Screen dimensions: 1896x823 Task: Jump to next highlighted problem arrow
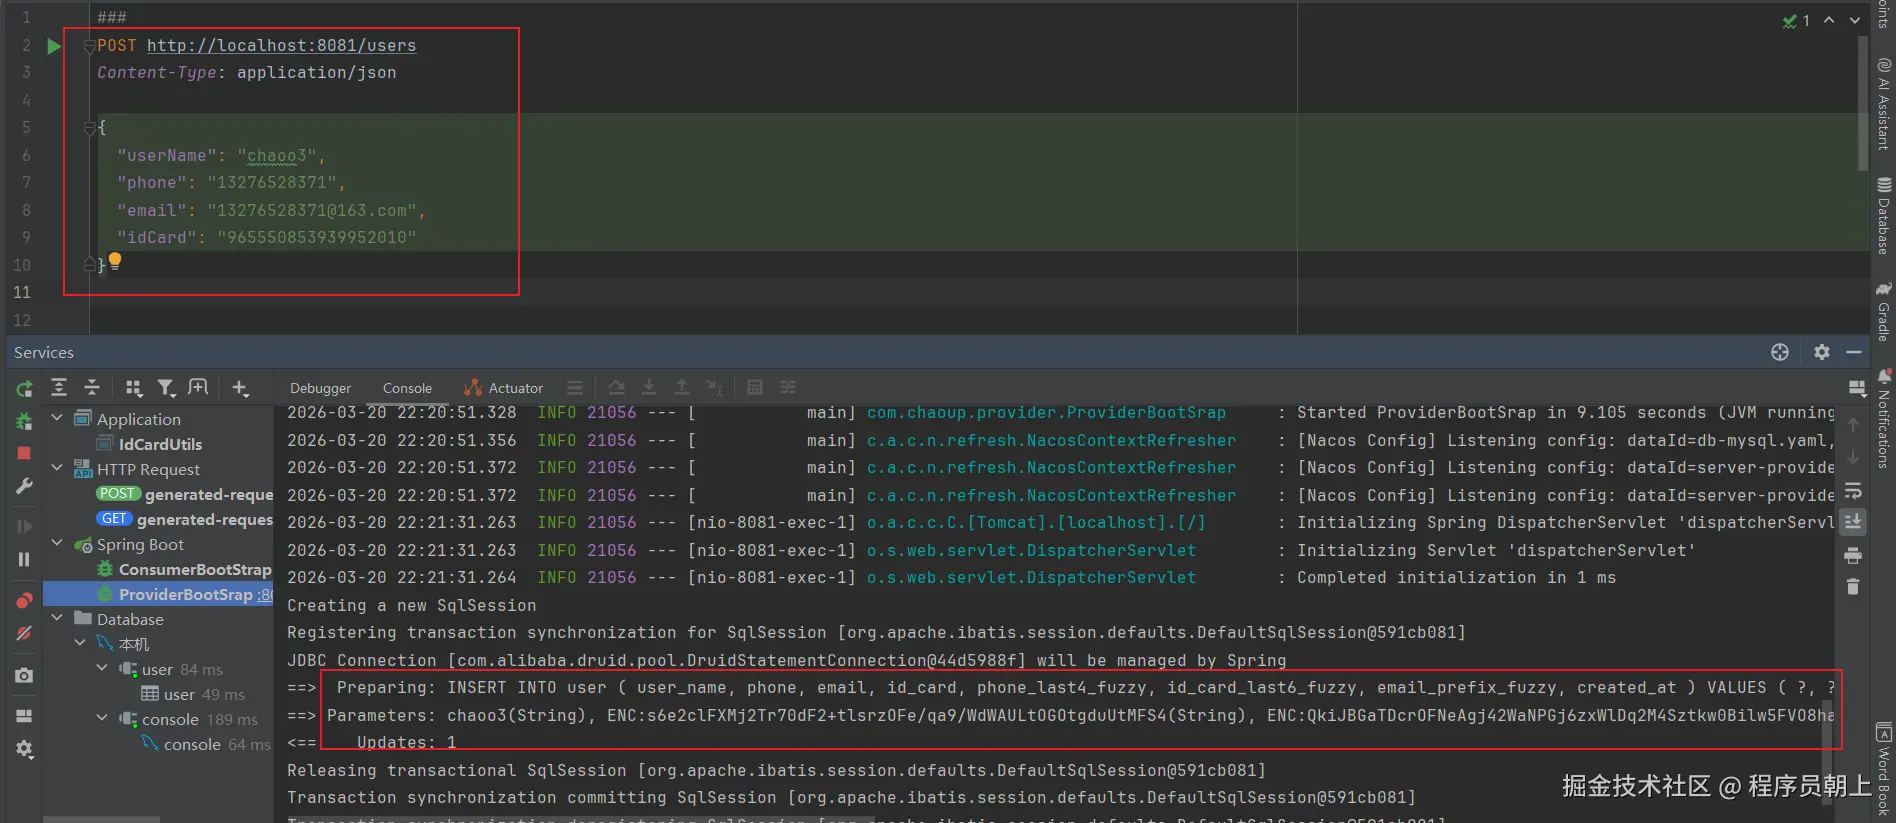(x=1855, y=20)
